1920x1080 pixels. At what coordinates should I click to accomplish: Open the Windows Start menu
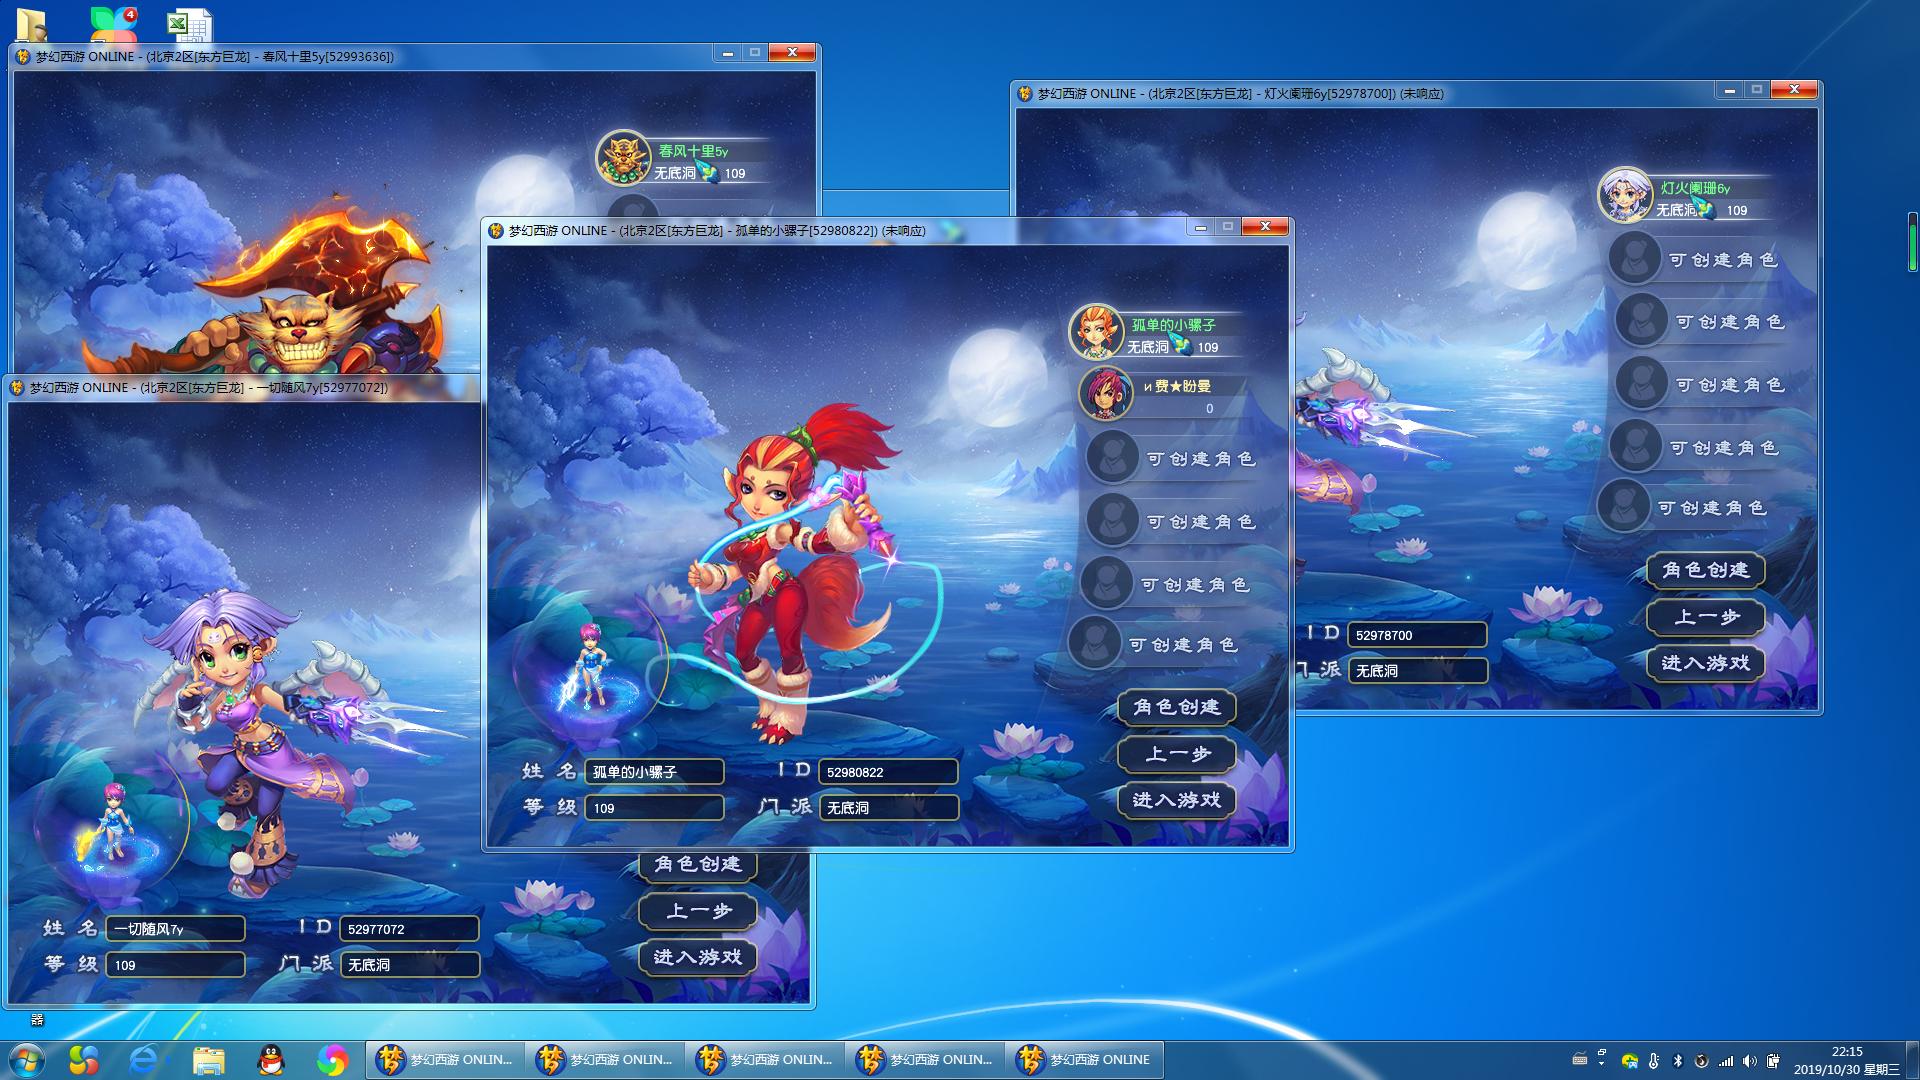pyautogui.click(x=26, y=1059)
